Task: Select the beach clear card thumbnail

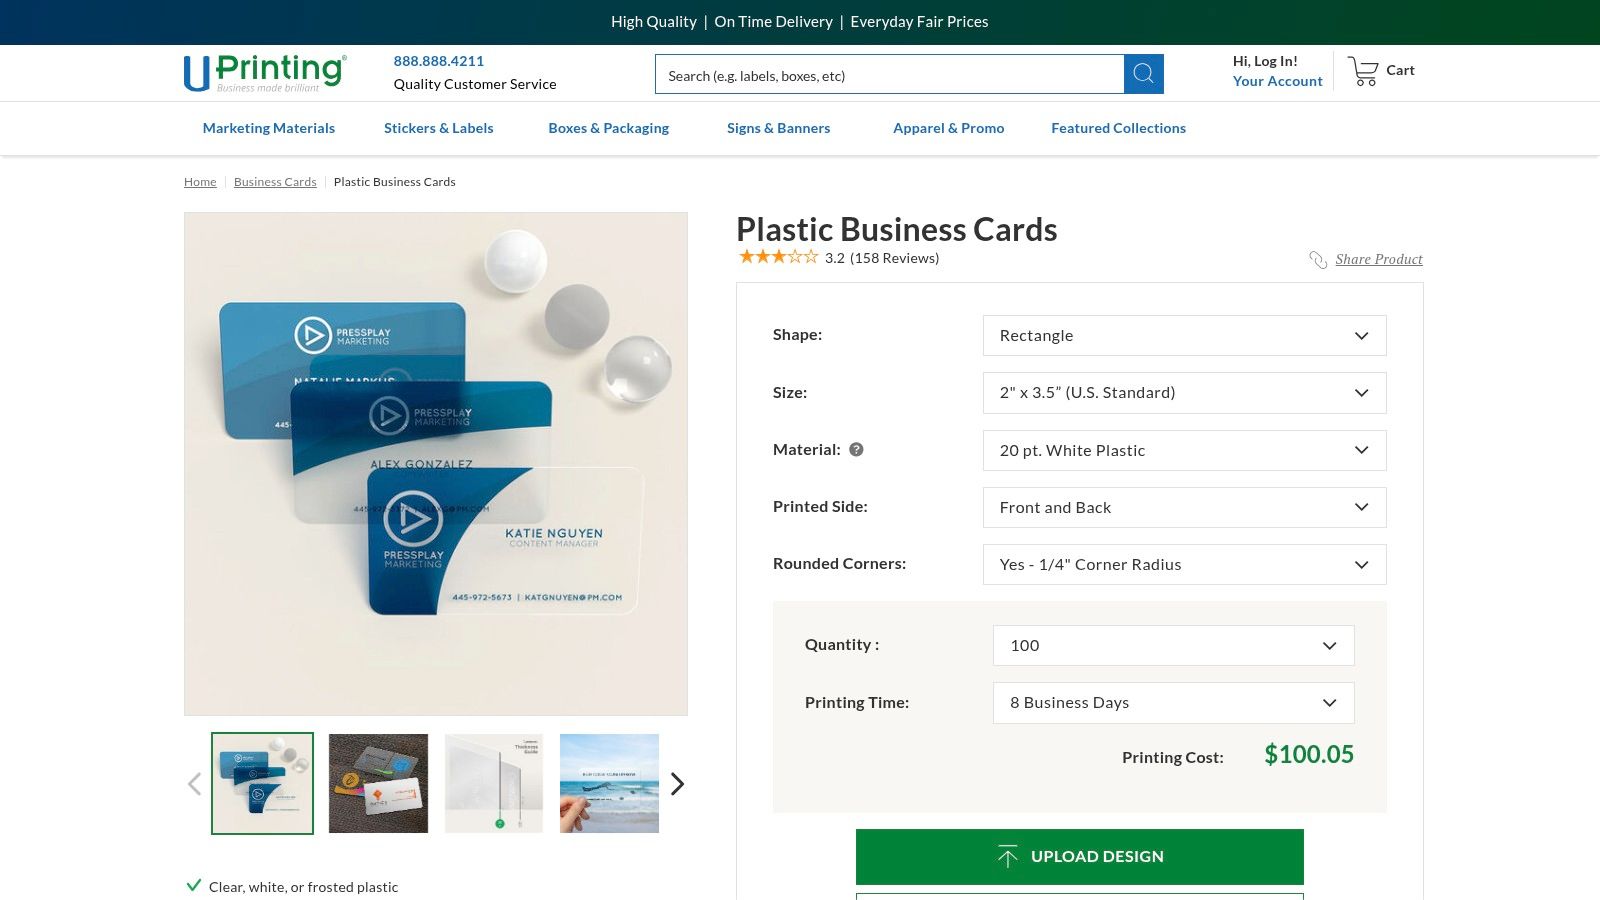Action: (610, 784)
